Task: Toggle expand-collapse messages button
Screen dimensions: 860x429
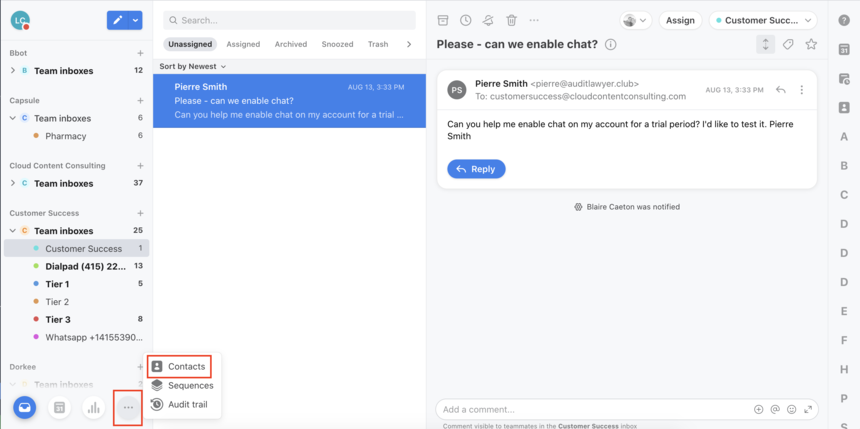Action: [x=766, y=44]
